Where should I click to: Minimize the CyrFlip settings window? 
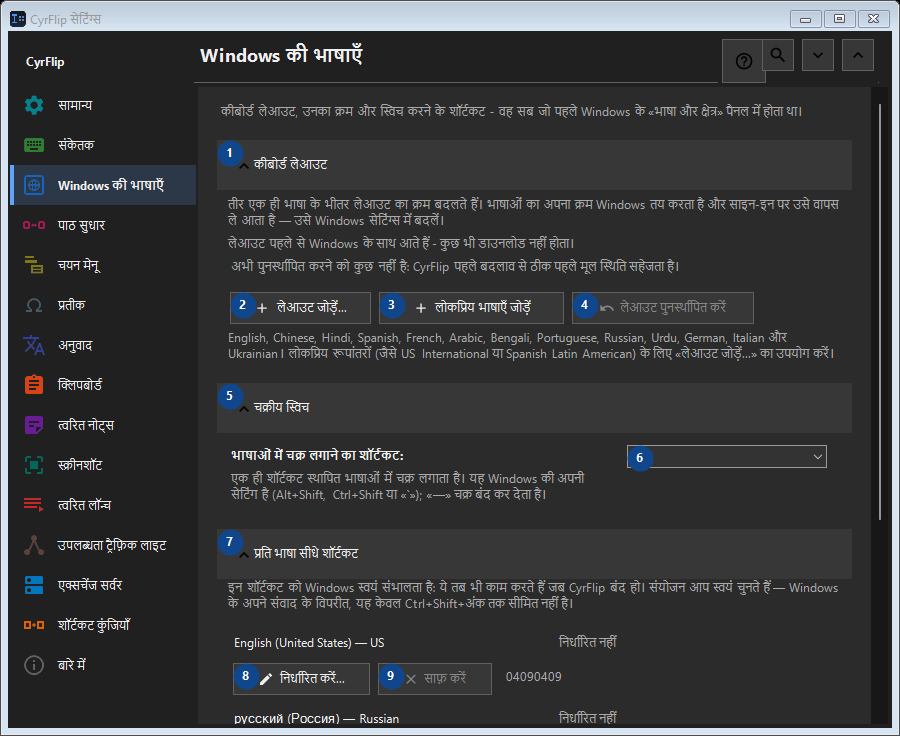(805, 19)
